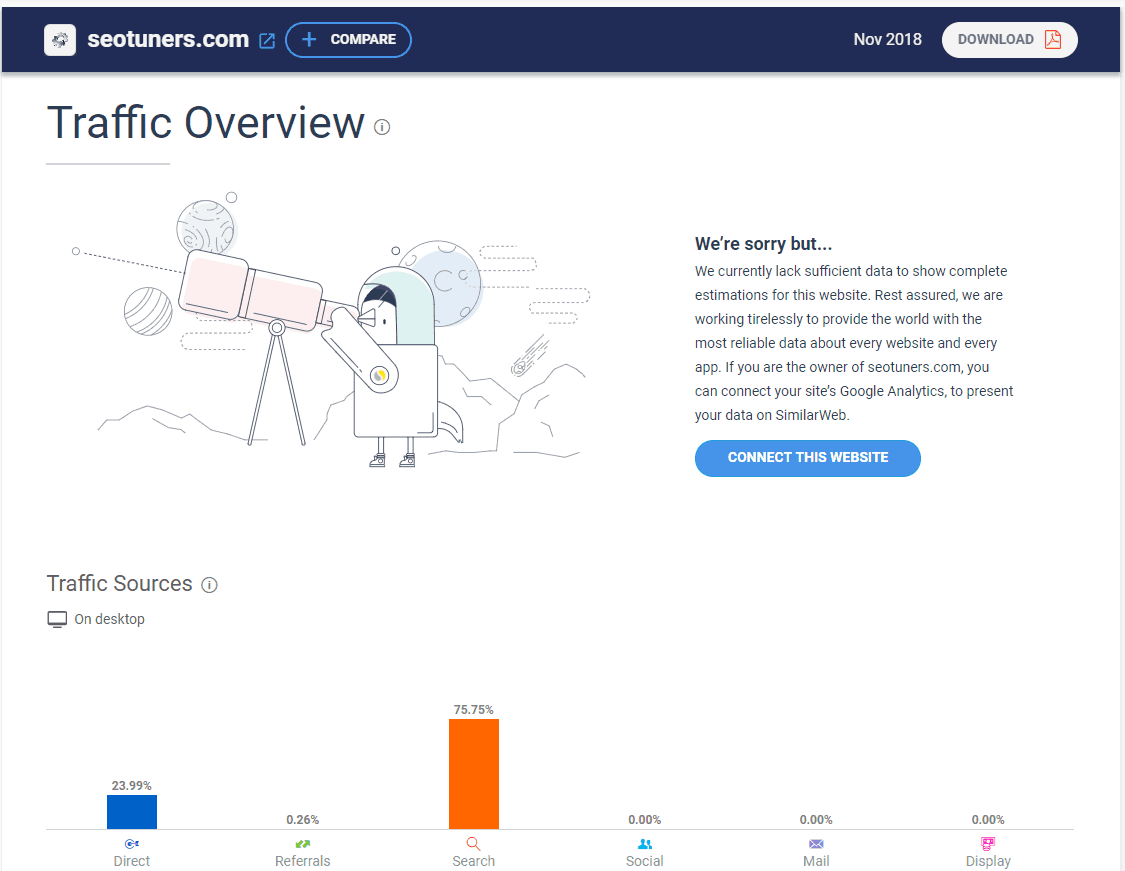
Task: Select the Social category label
Action: (645, 861)
